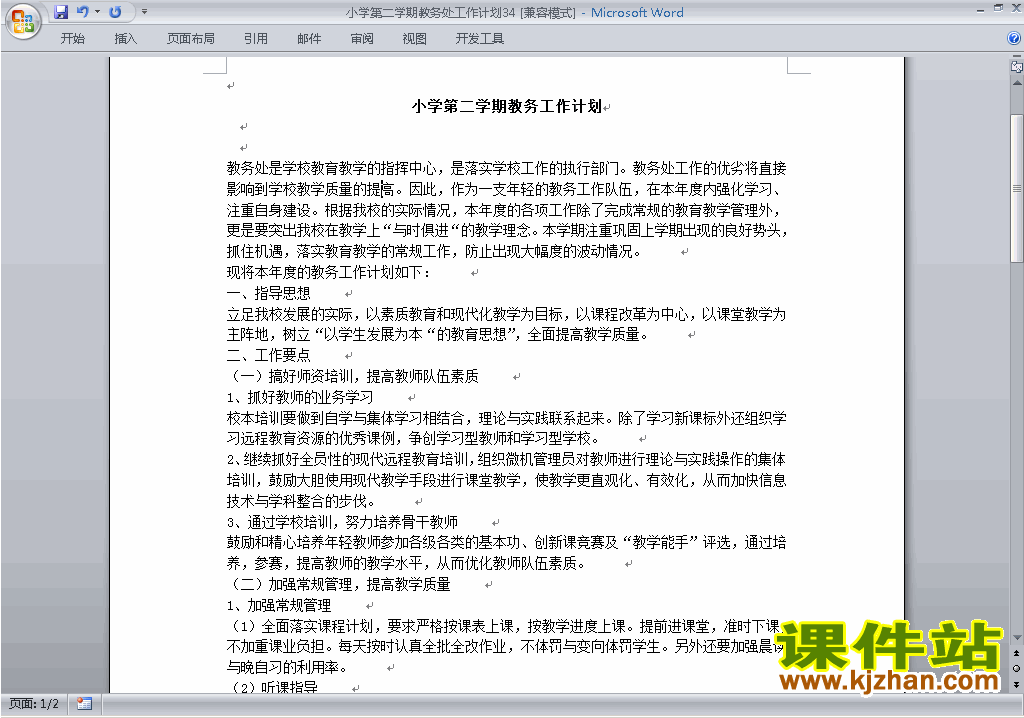This screenshot has height=718, width=1024.
Task: Select the 开发工具 ribbon tab
Action: [479, 39]
